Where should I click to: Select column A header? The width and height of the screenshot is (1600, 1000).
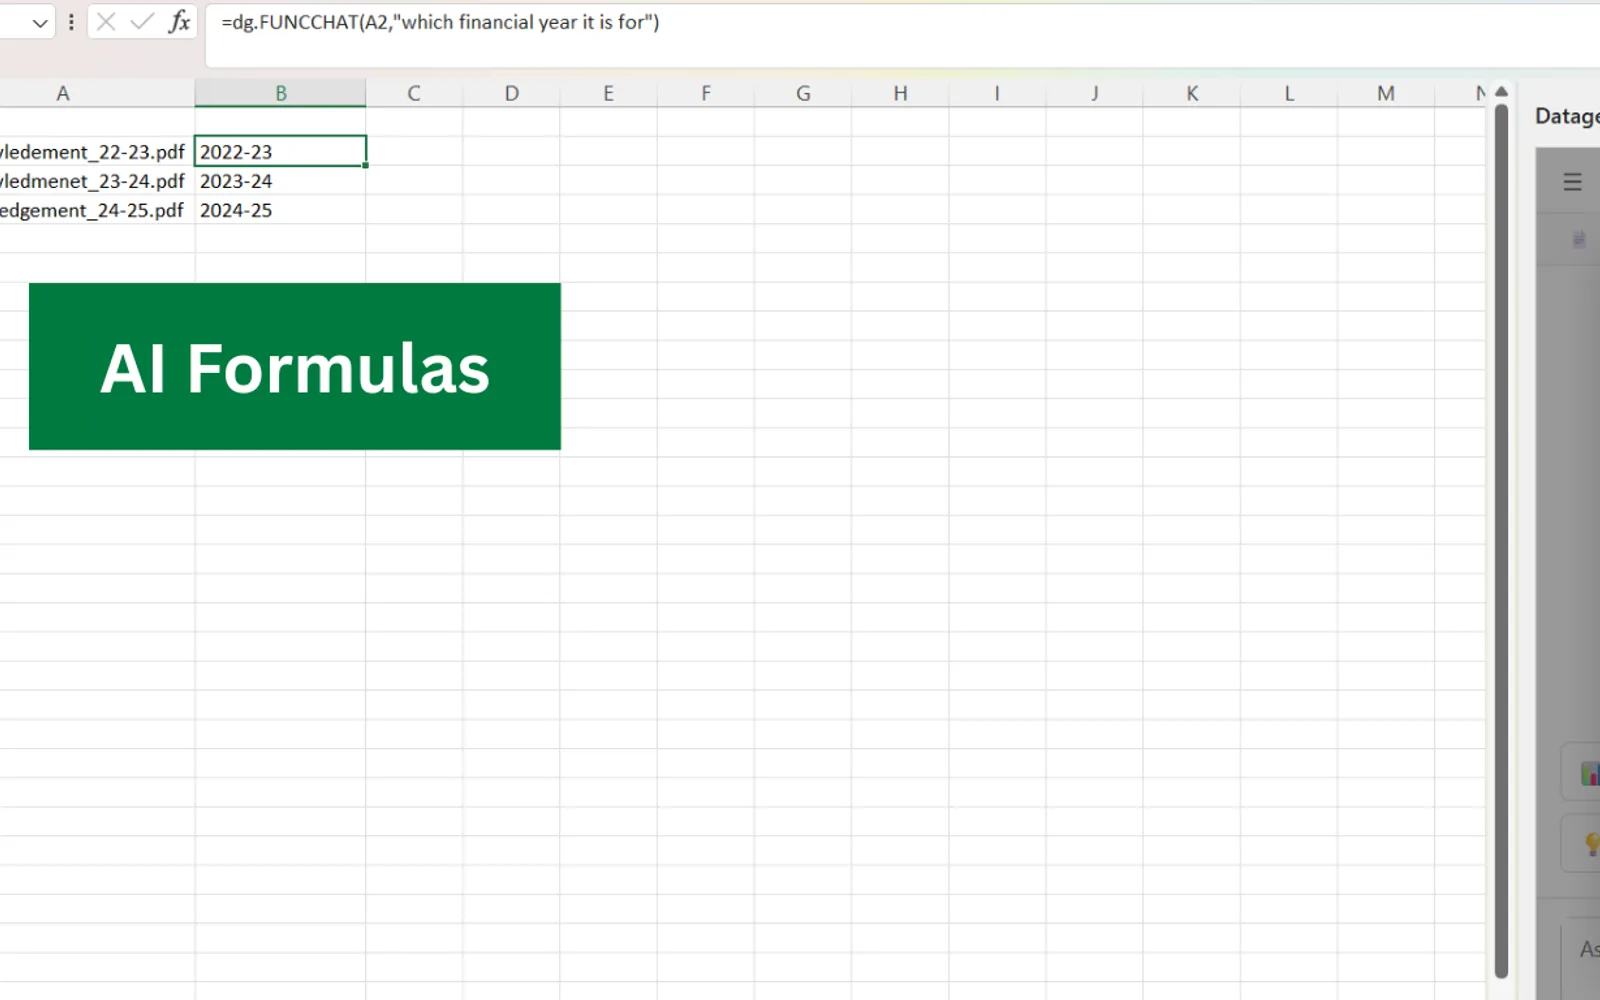tap(63, 93)
